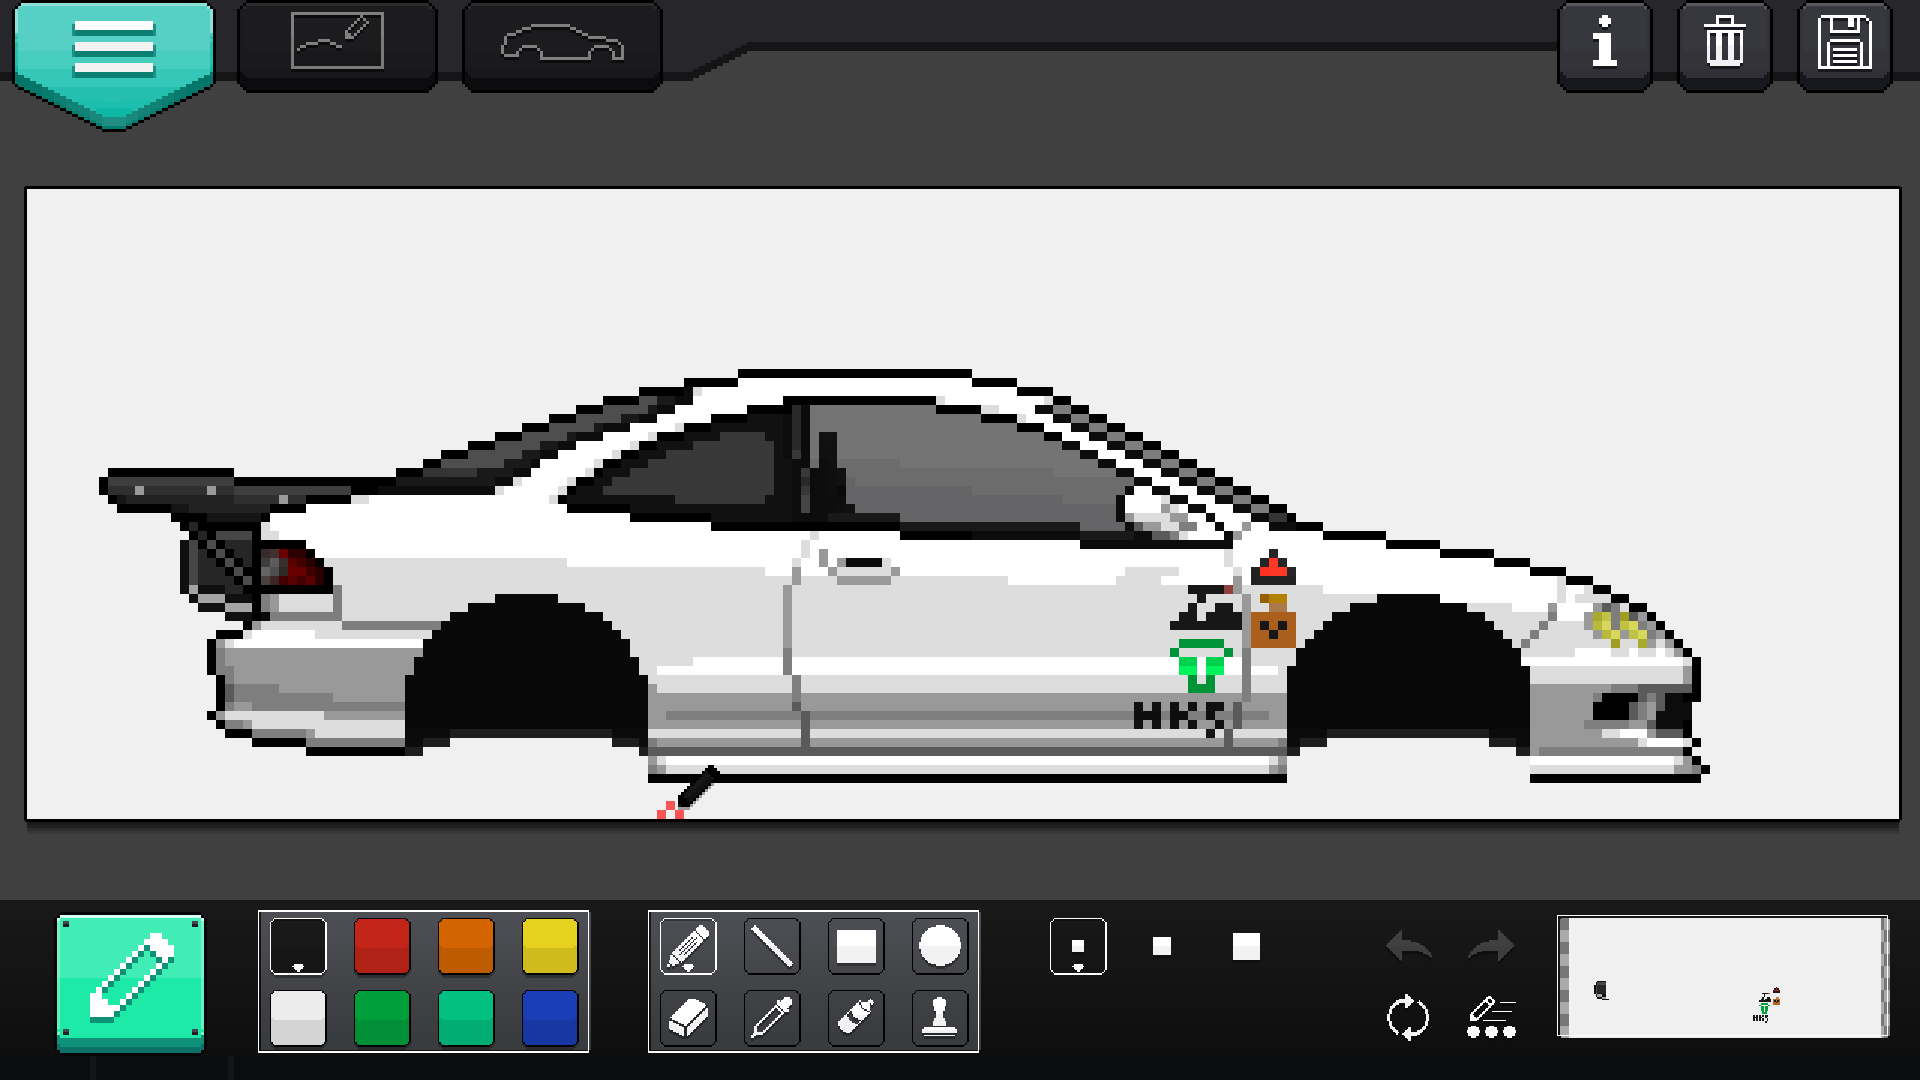Viewport: 1920px width, 1080px height.
Task: Select the spray can tool
Action: coord(856,1018)
